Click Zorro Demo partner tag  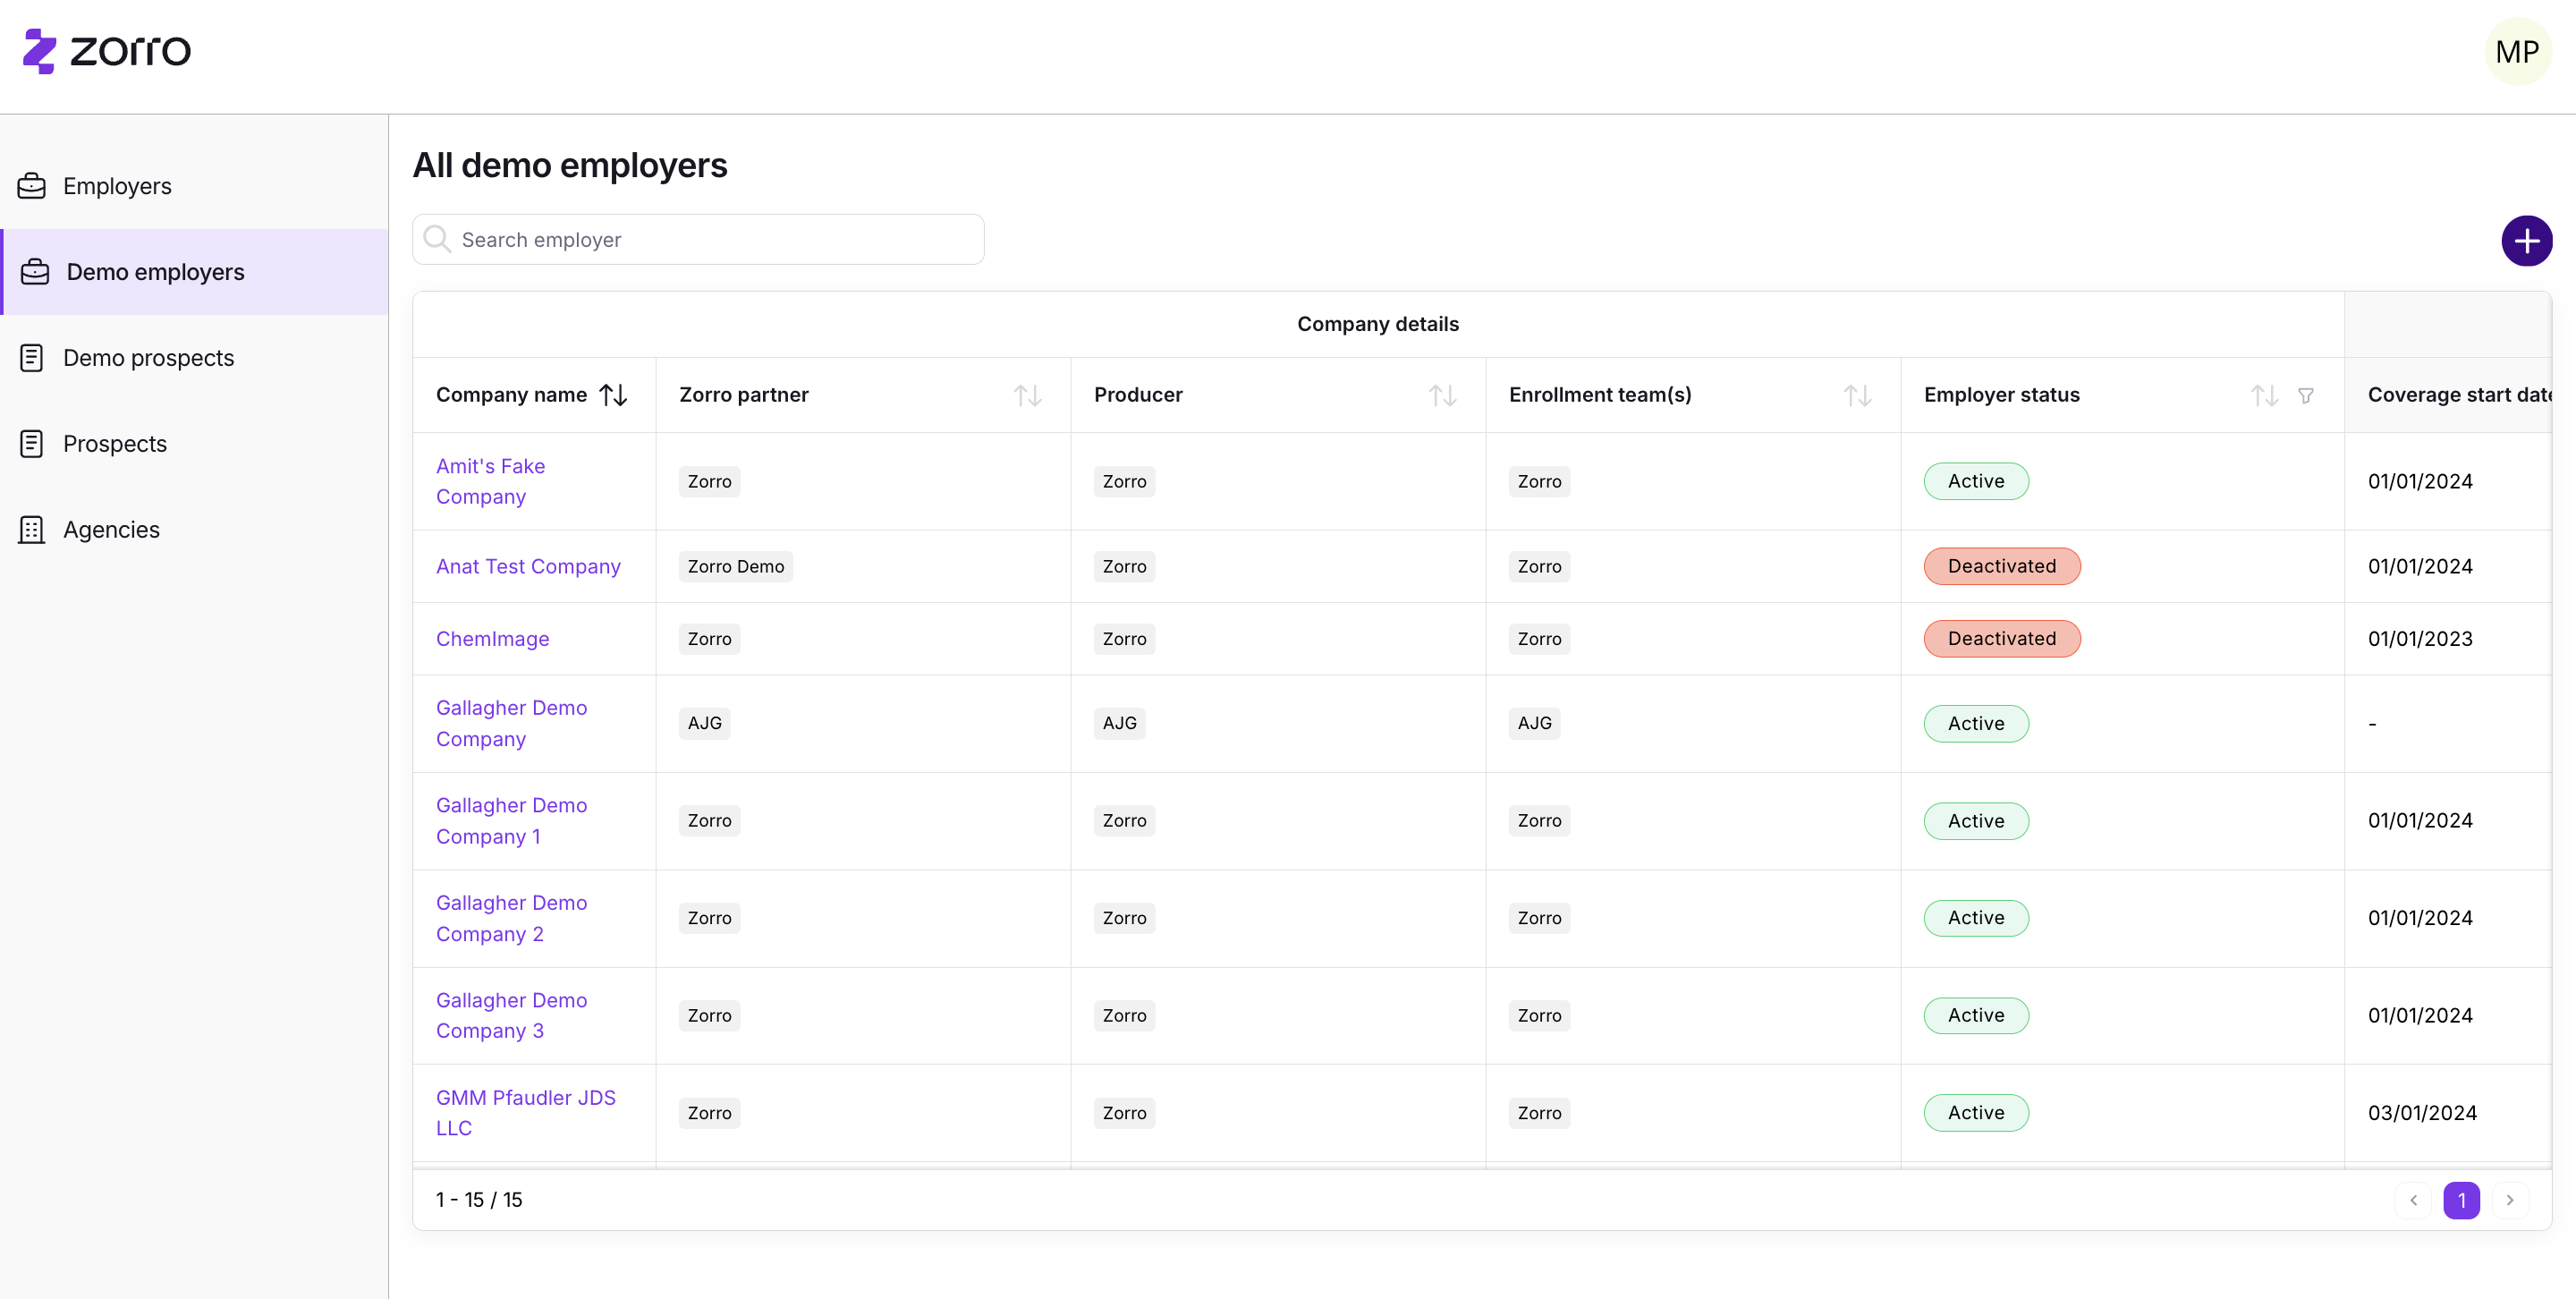coord(735,566)
